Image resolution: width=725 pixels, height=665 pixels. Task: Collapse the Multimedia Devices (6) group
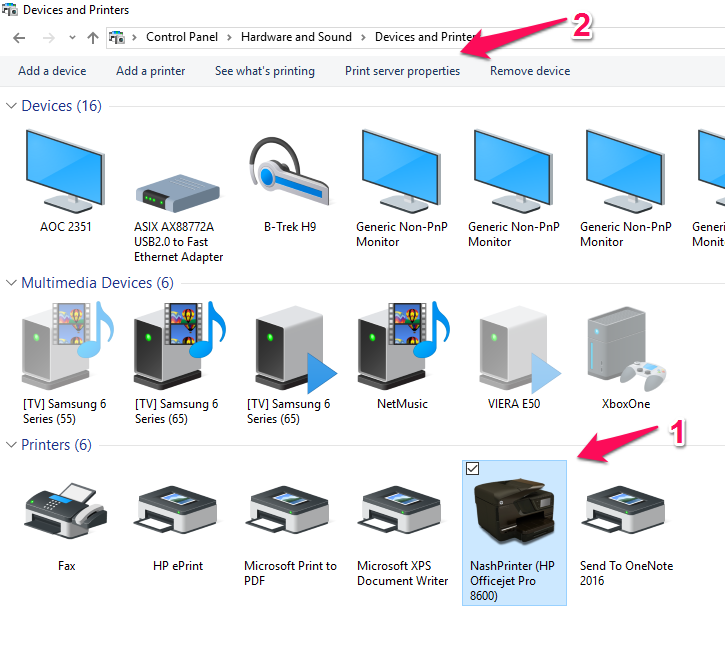[x=11, y=283]
